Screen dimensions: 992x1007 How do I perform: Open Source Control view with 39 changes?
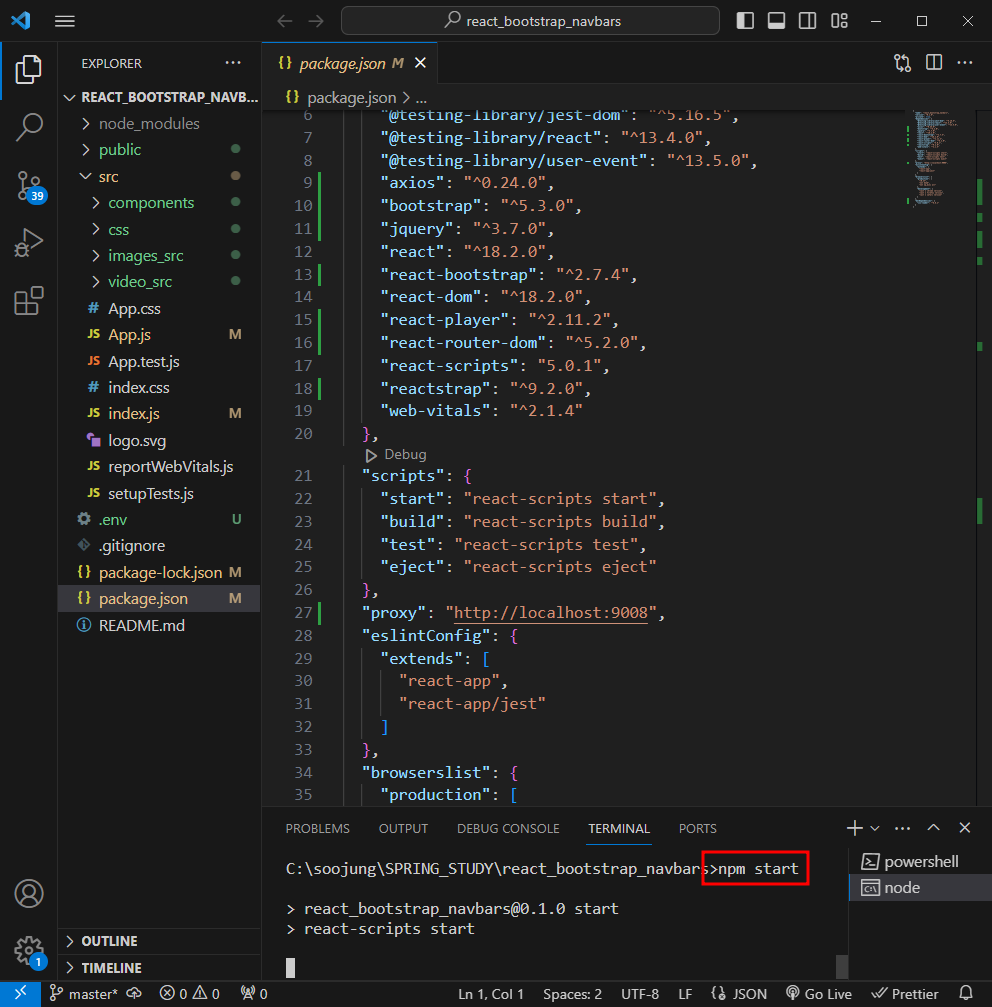pyautogui.click(x=29, y=187)
